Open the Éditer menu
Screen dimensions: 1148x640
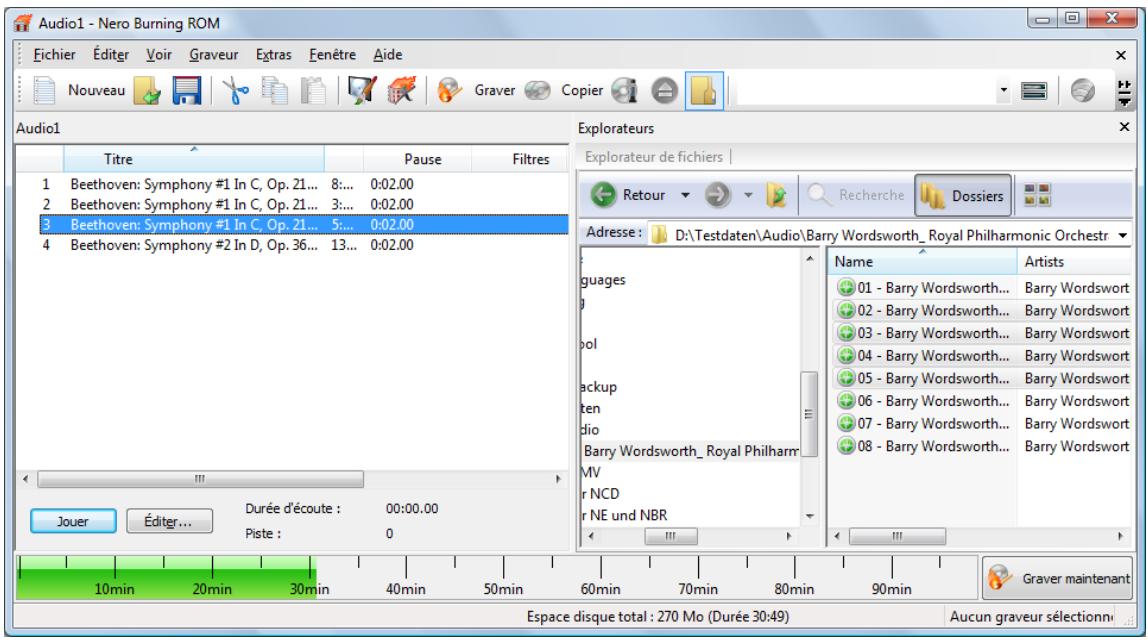(111, 55)
